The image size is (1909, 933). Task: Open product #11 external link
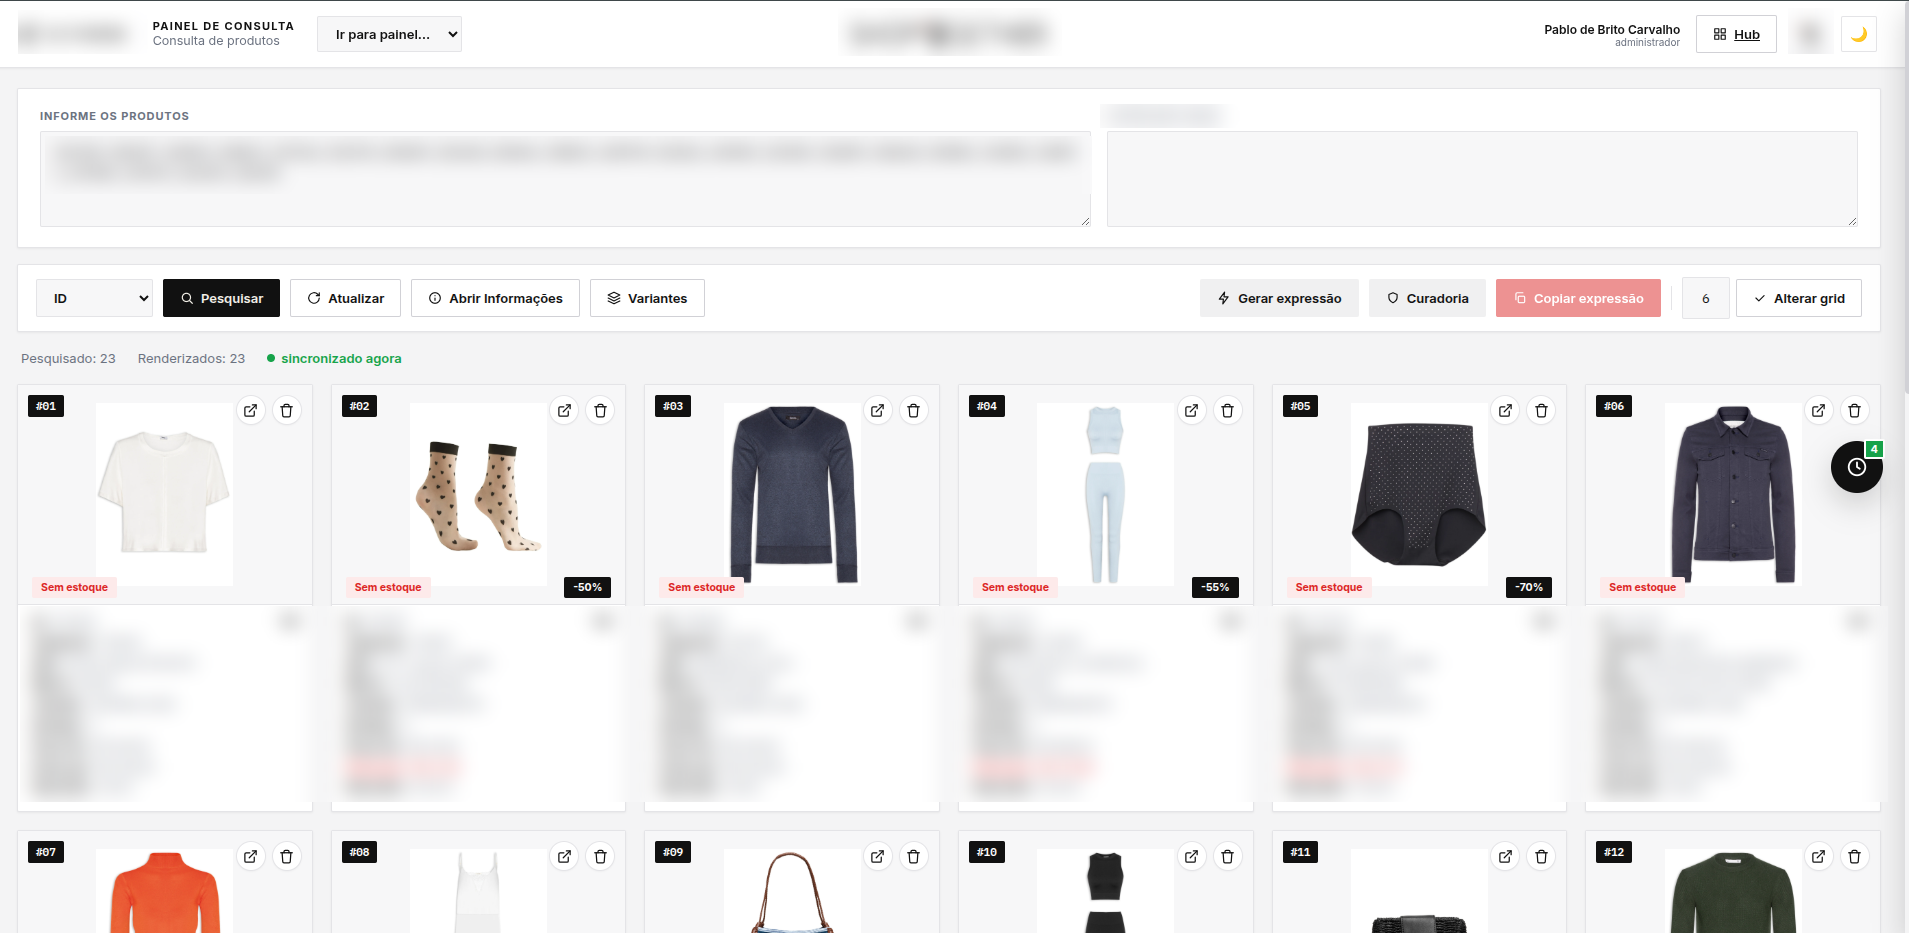pyautogui.click(x=1506, y=856)
